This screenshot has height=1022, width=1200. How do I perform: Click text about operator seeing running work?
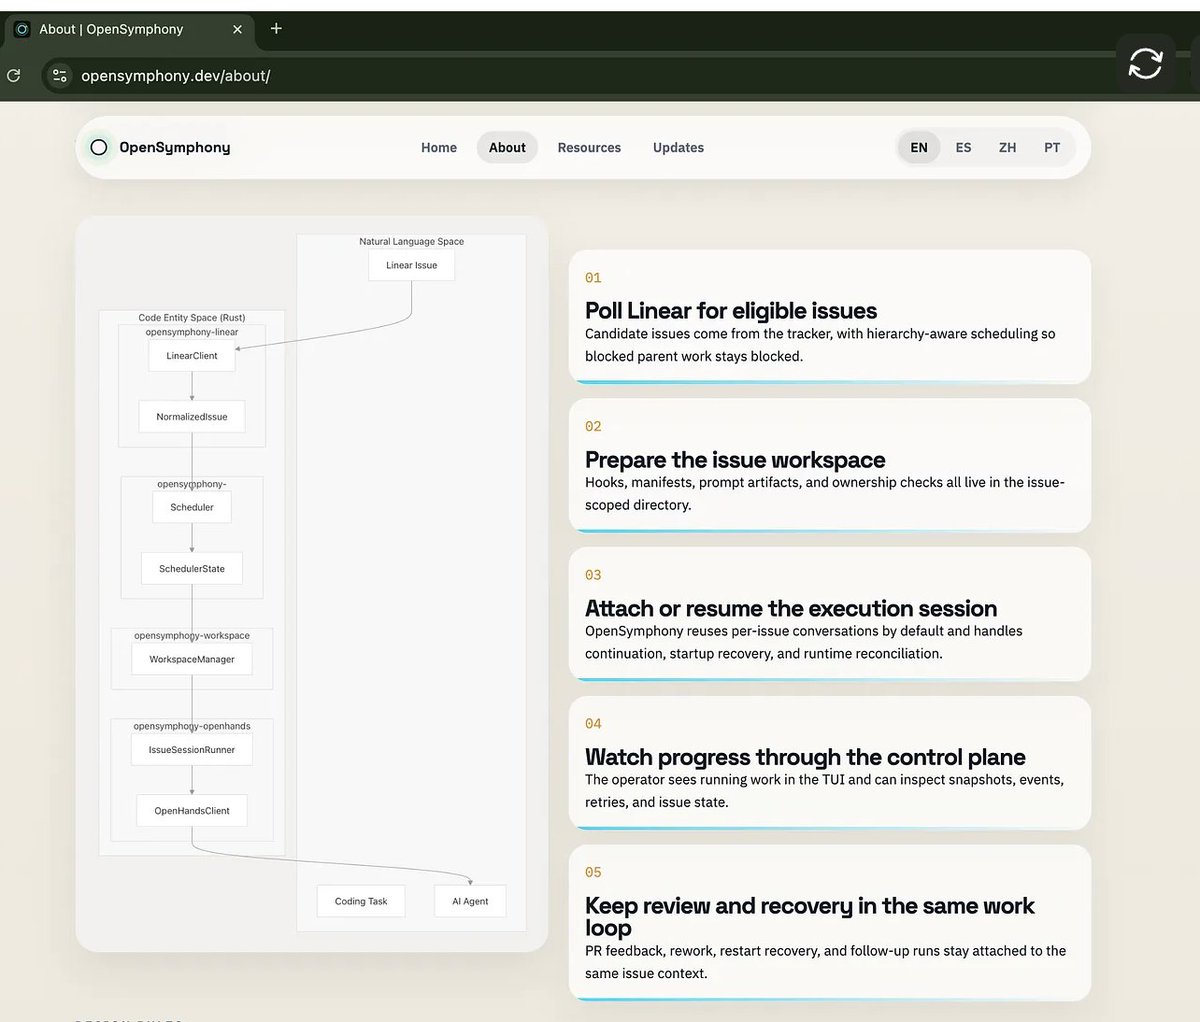pos(824,791)
